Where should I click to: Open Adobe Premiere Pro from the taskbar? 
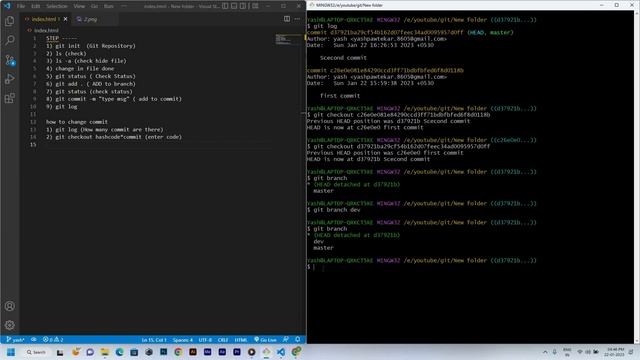(x=237, y=352)
